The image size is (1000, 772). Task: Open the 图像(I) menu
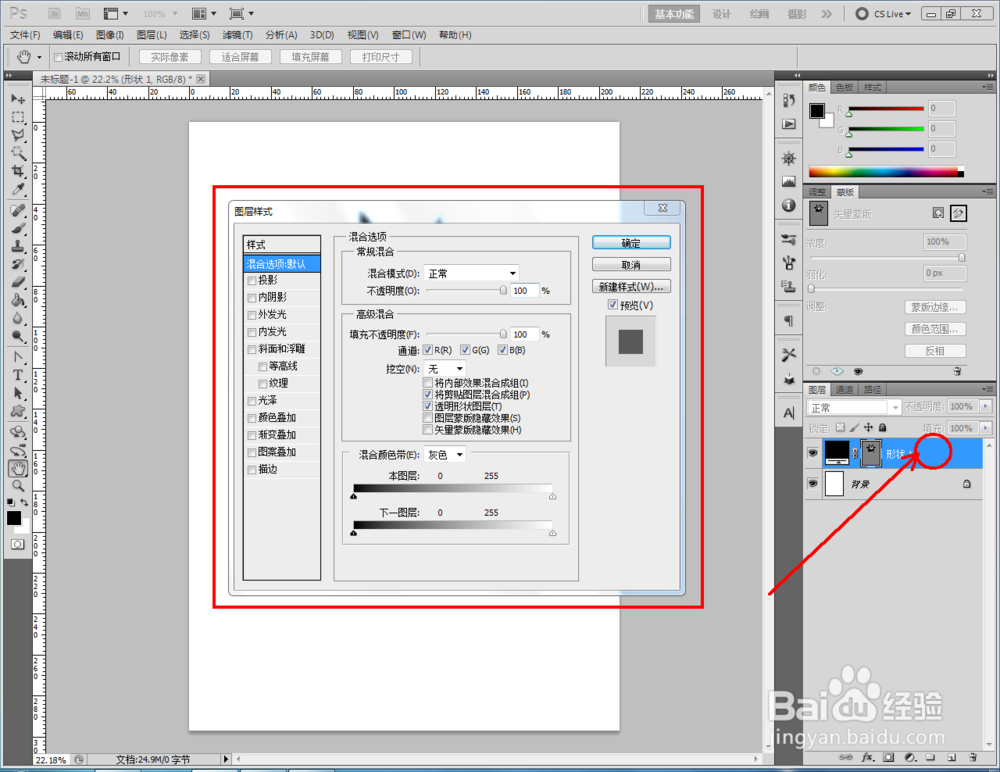tap(110, 35)
